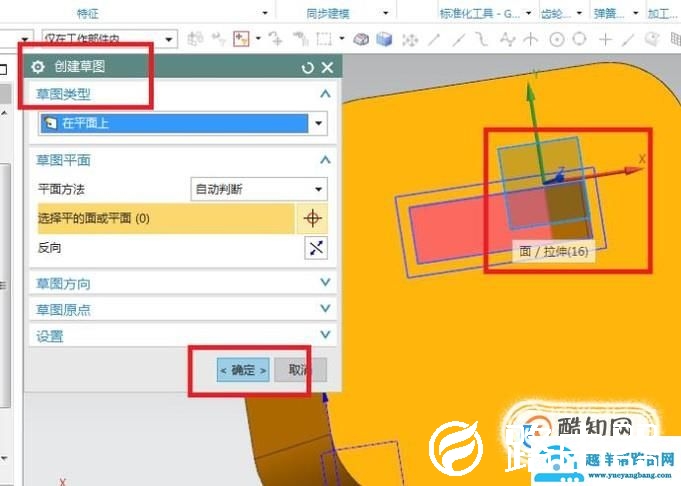This screenshot has height=486, width=681.
Task: Click the red X axis arrow handle
Action: point(633,170)
